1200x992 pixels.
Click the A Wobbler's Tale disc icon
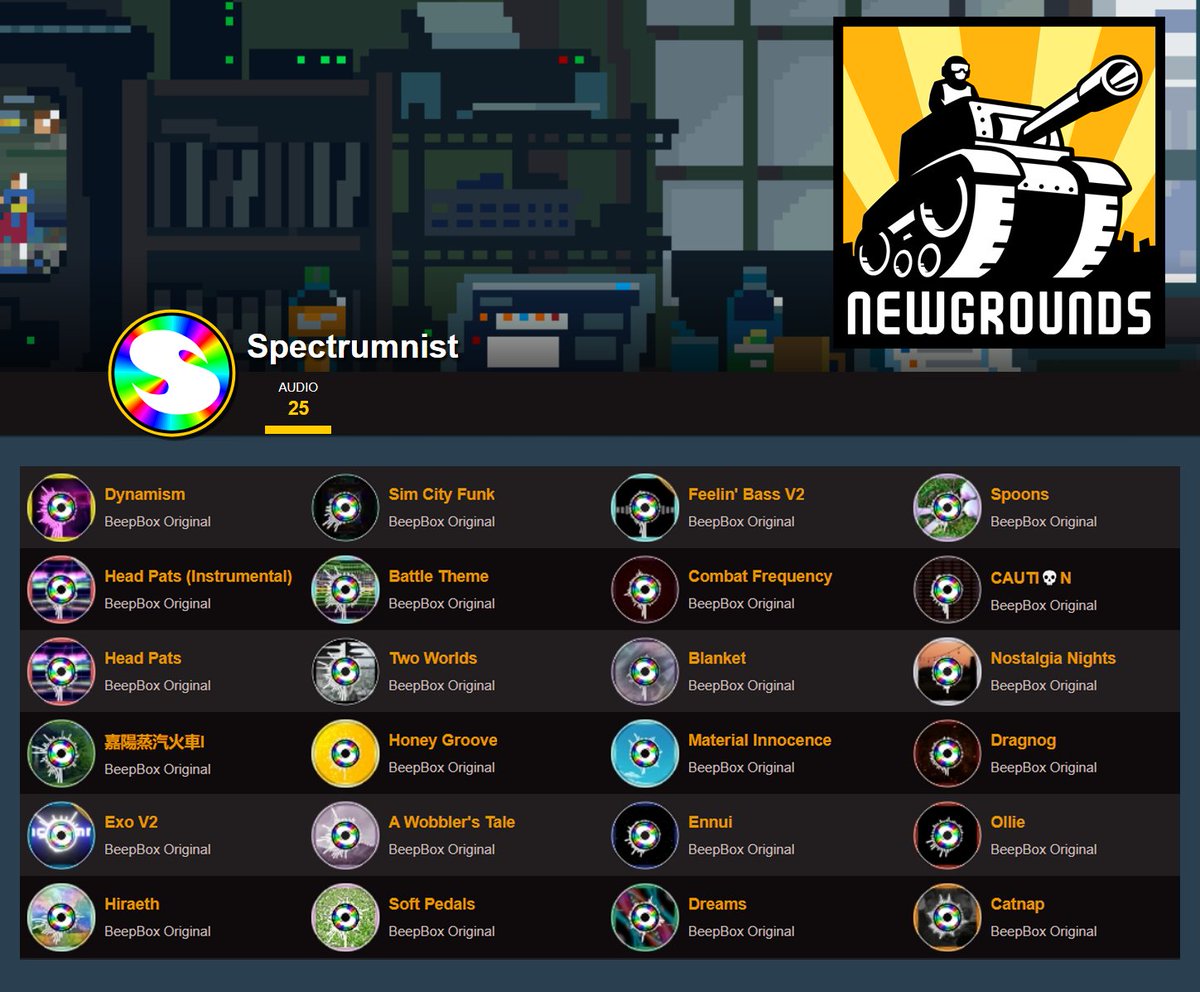pyautogui.click(x=345, y=835)
